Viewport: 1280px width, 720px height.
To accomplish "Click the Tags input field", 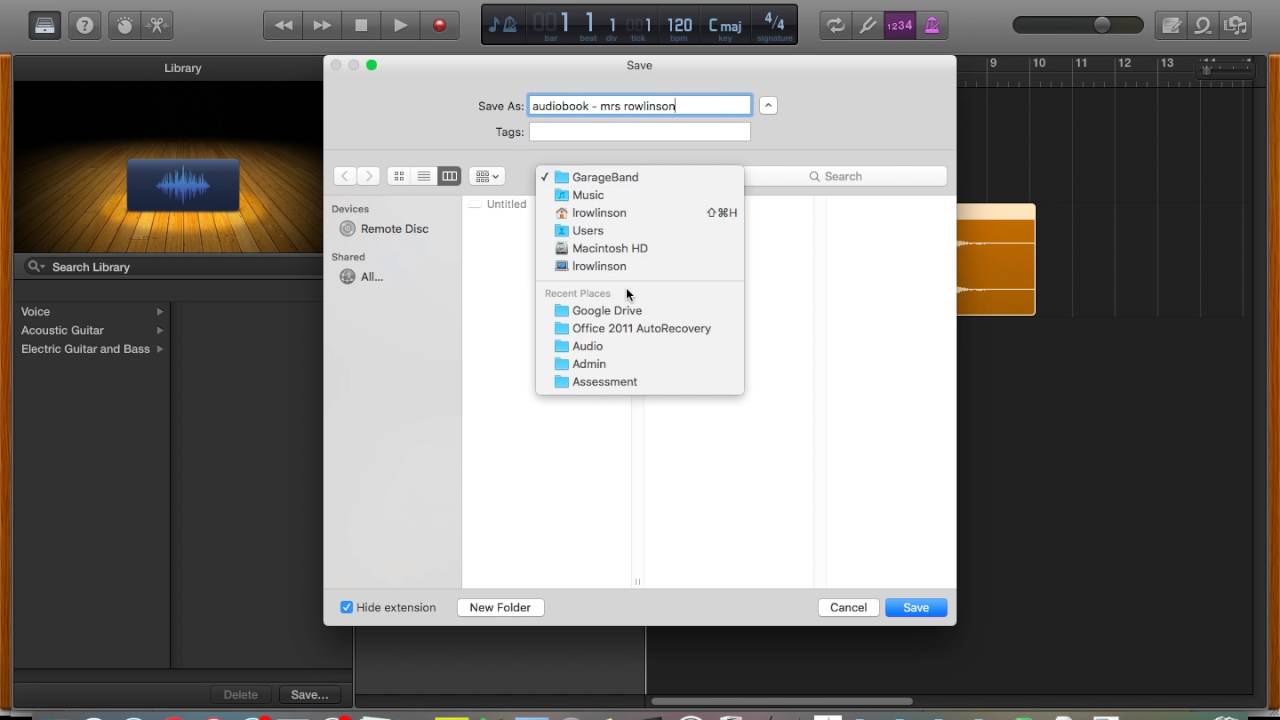I will 639,132.
